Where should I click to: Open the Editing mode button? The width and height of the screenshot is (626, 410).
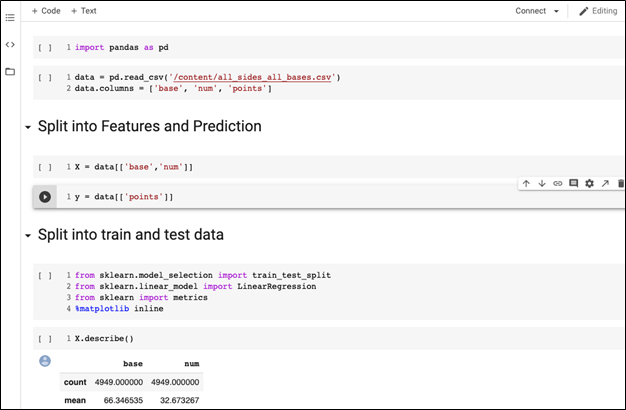598,11
